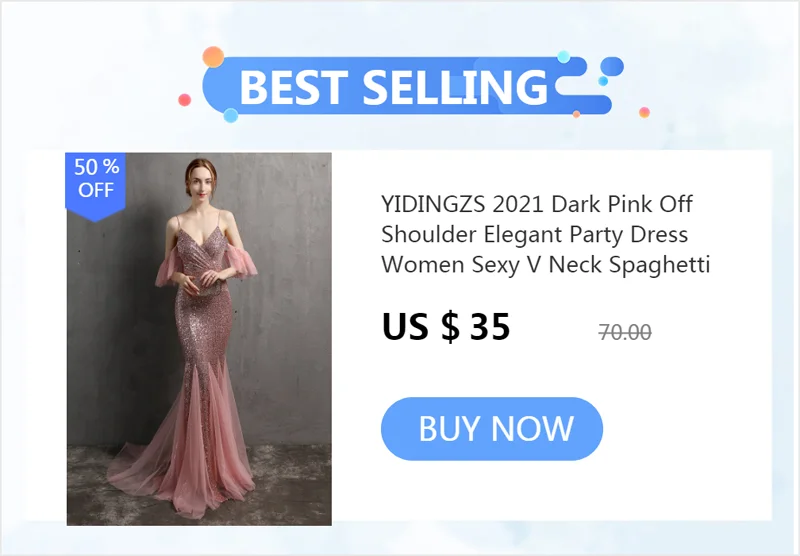Click the cyan circle above the banner's right end
The width and height of the screenshot is (800, 556).
564,57
